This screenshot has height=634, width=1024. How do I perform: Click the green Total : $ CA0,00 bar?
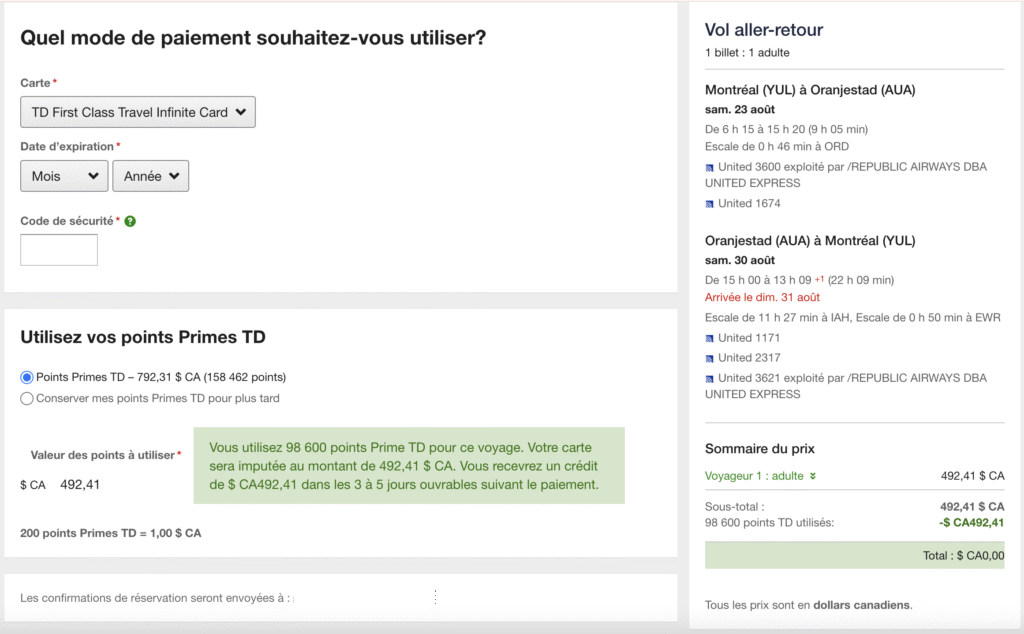pyautogui.click(x=854, y=556)
